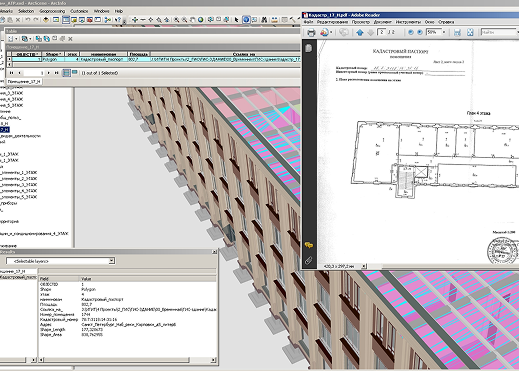Screen dimensions: 519x371
Task: Click the Find text field in Adobe Reader
Action: pyautogui.click(x=498, y=32)
